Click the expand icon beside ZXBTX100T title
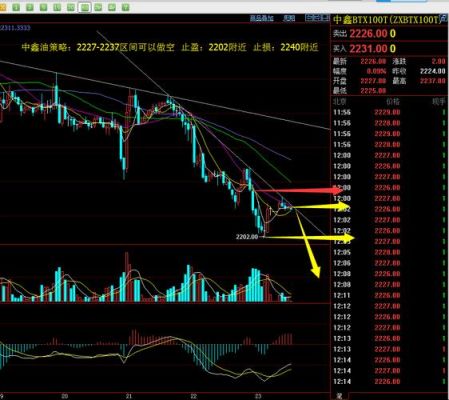The height and width of the screenshot is (400, 449). [444, 19]
